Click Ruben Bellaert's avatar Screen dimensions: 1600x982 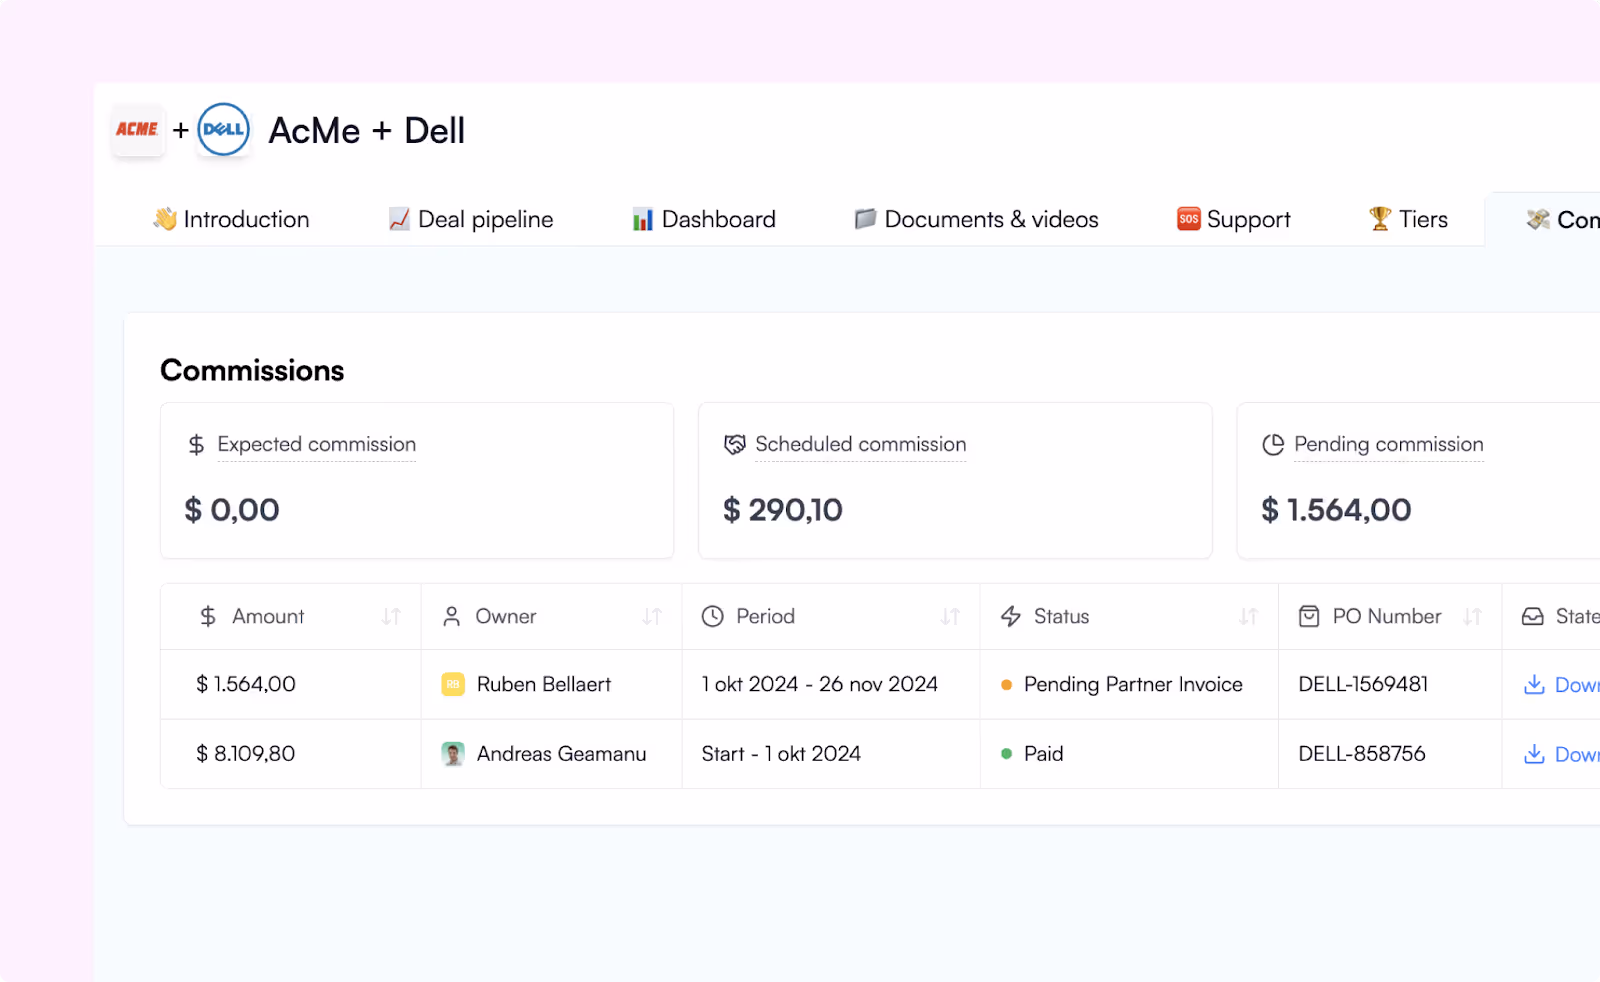[x=453, y=684]
